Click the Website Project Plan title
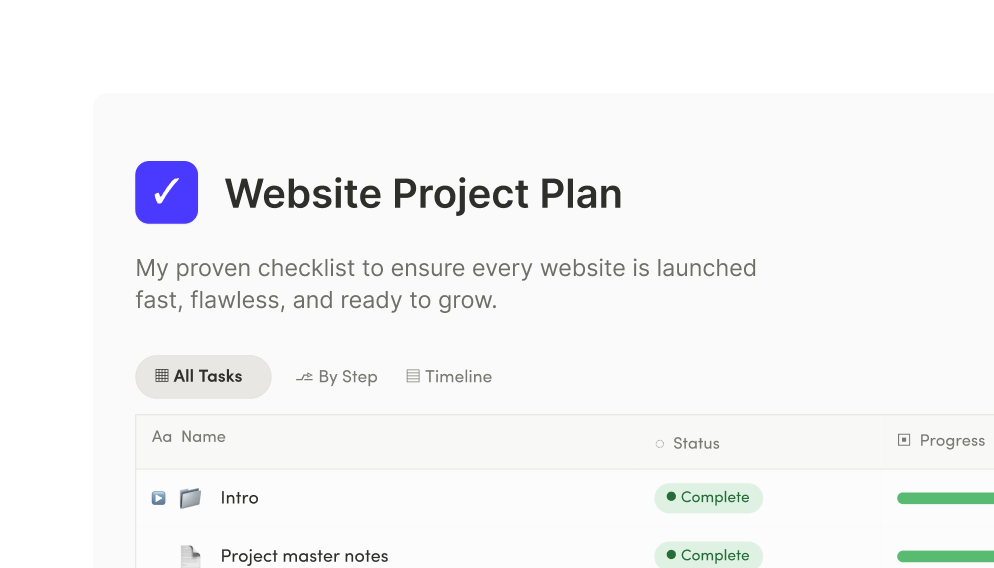Viewport: 994px width, 568px height. tap(423, 193)
